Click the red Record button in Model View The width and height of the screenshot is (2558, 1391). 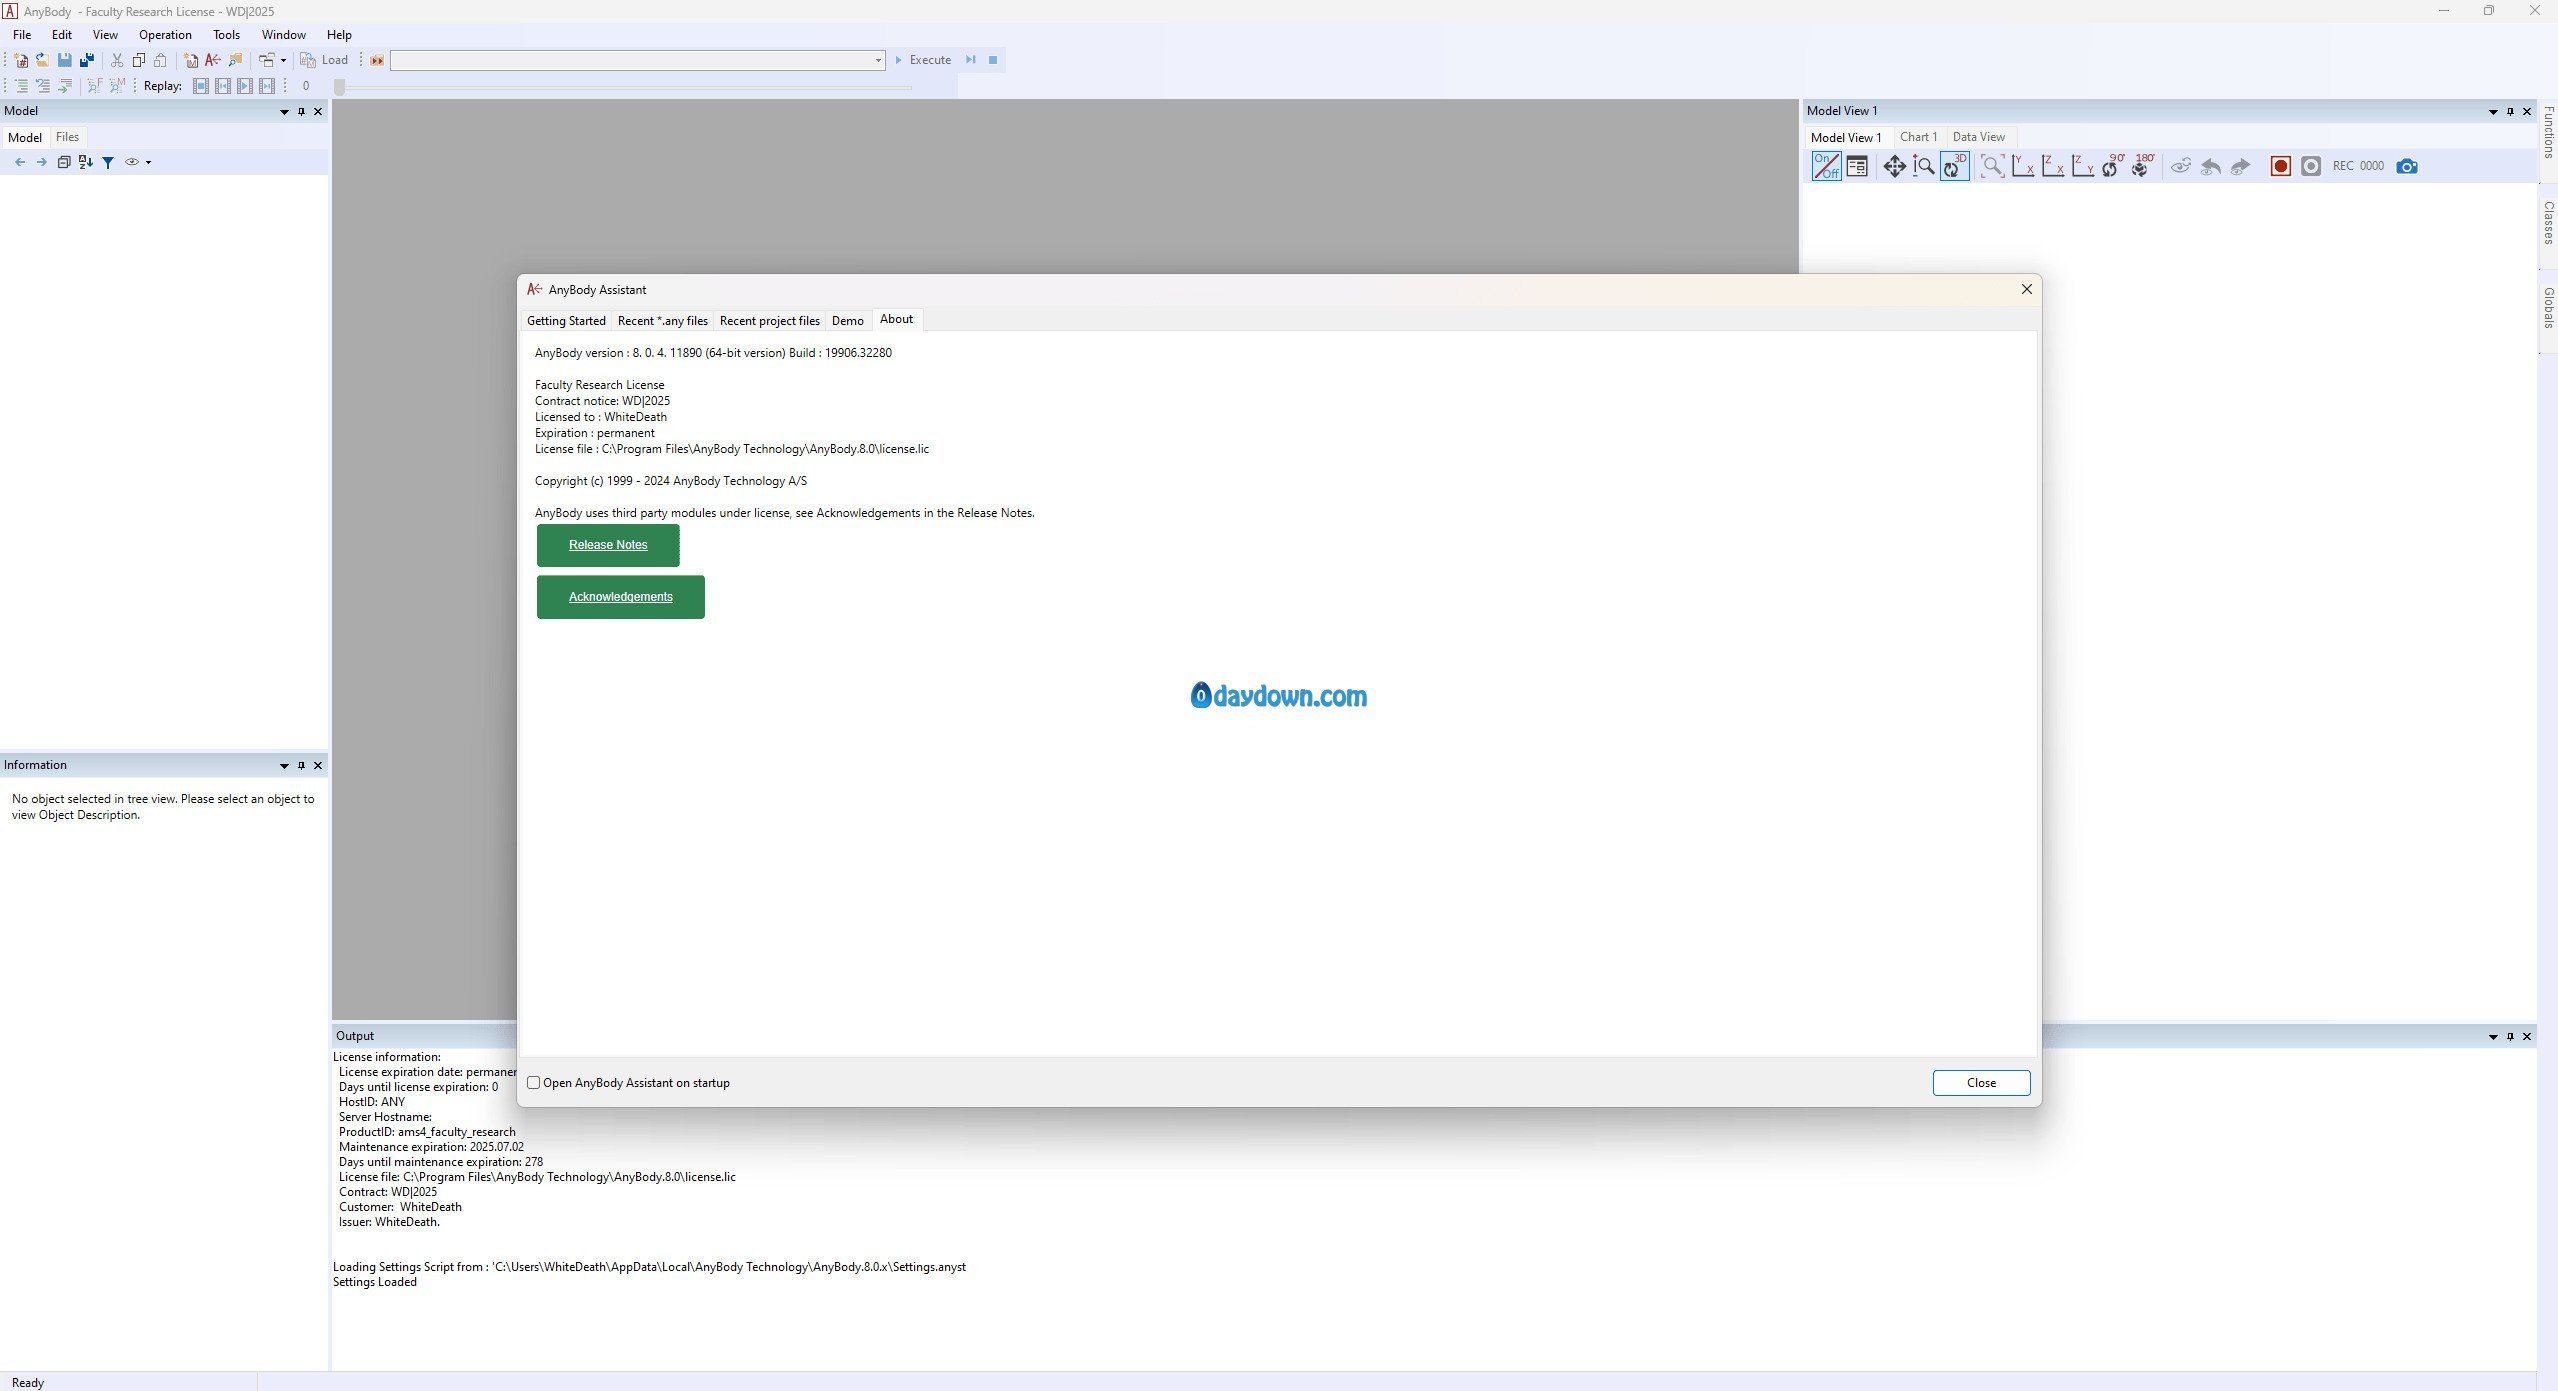pos(2281,166)
